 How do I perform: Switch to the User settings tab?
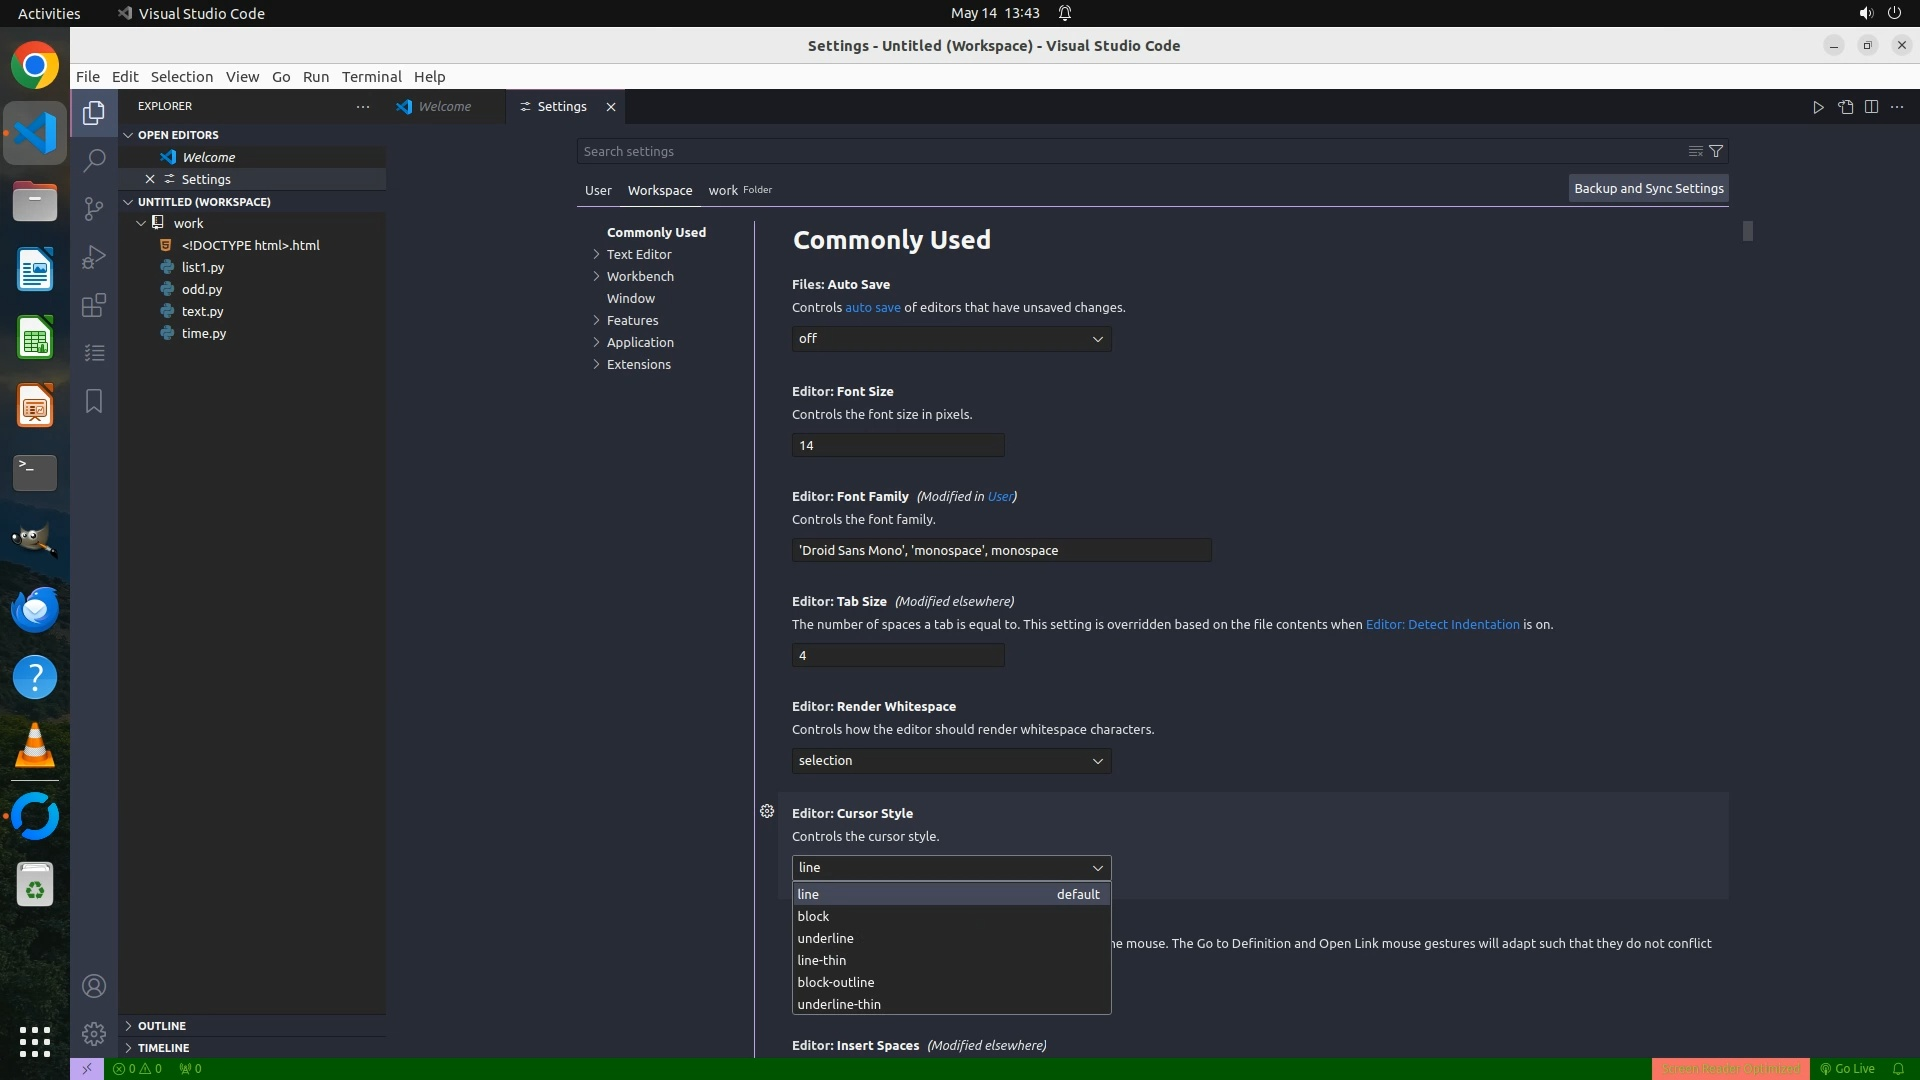point(598,190)
